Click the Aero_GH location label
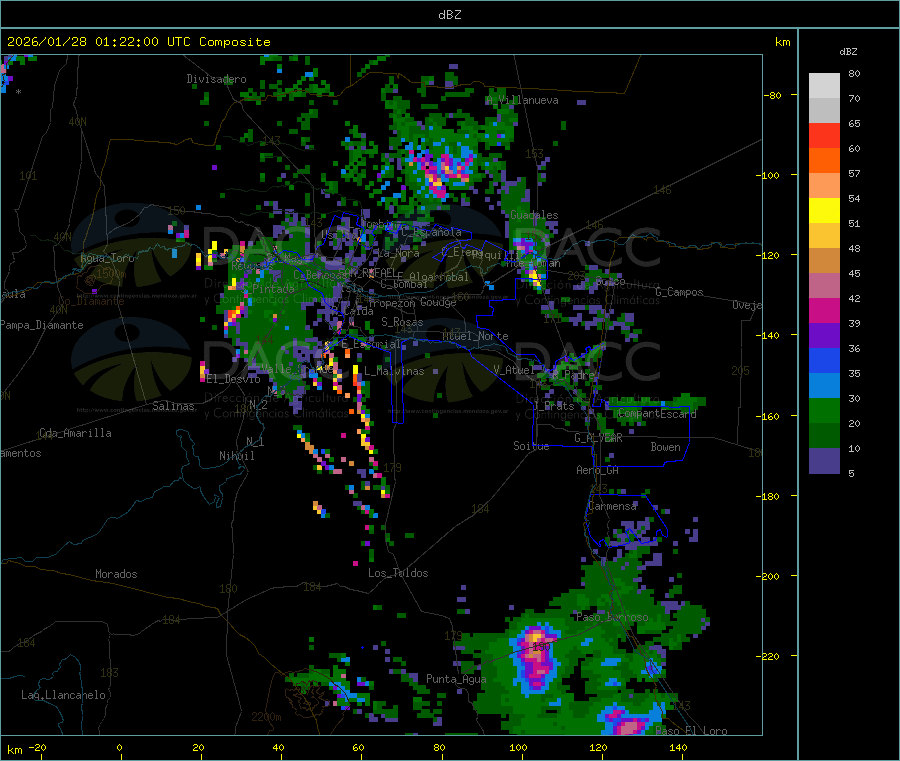The image size is (900, 761). click(x=597, y=470)
